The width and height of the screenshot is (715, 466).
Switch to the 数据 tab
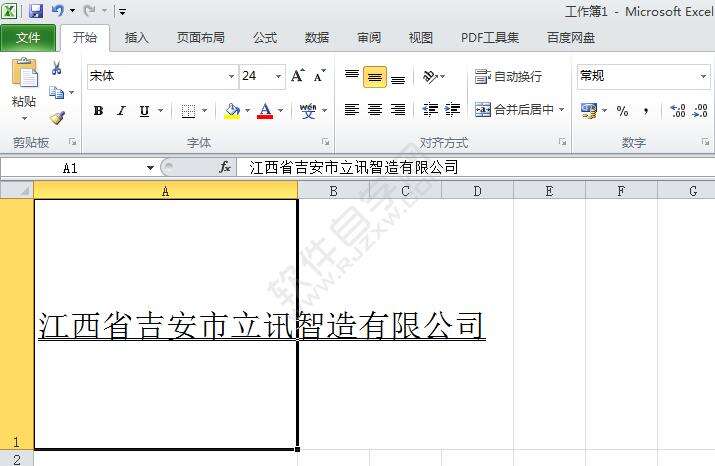(317, 38)
